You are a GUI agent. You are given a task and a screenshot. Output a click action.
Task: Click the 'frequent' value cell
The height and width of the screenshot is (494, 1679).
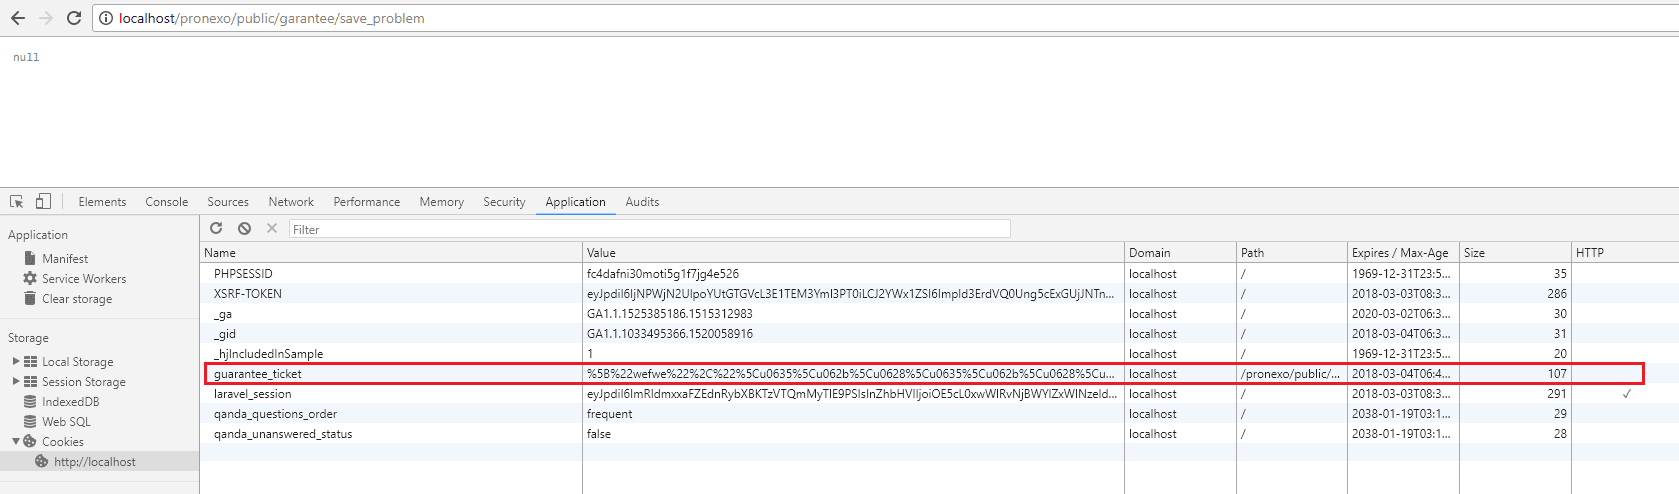pyautogui.click(x=853, y=413)
